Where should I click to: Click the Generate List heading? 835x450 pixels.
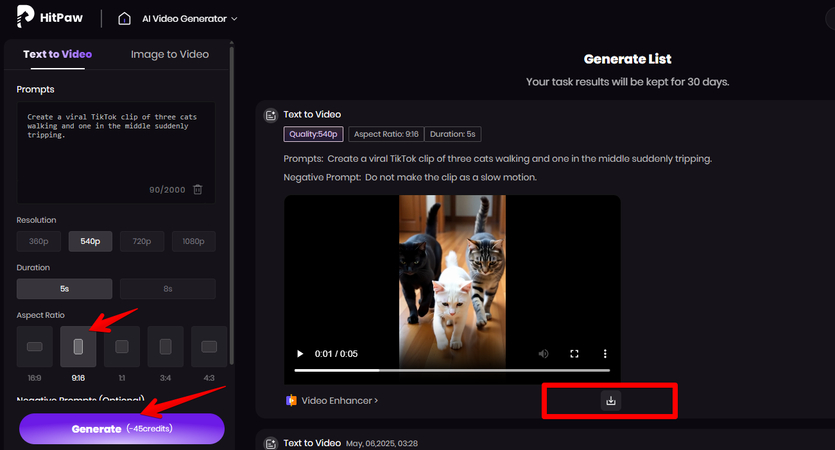coord(627,59)
